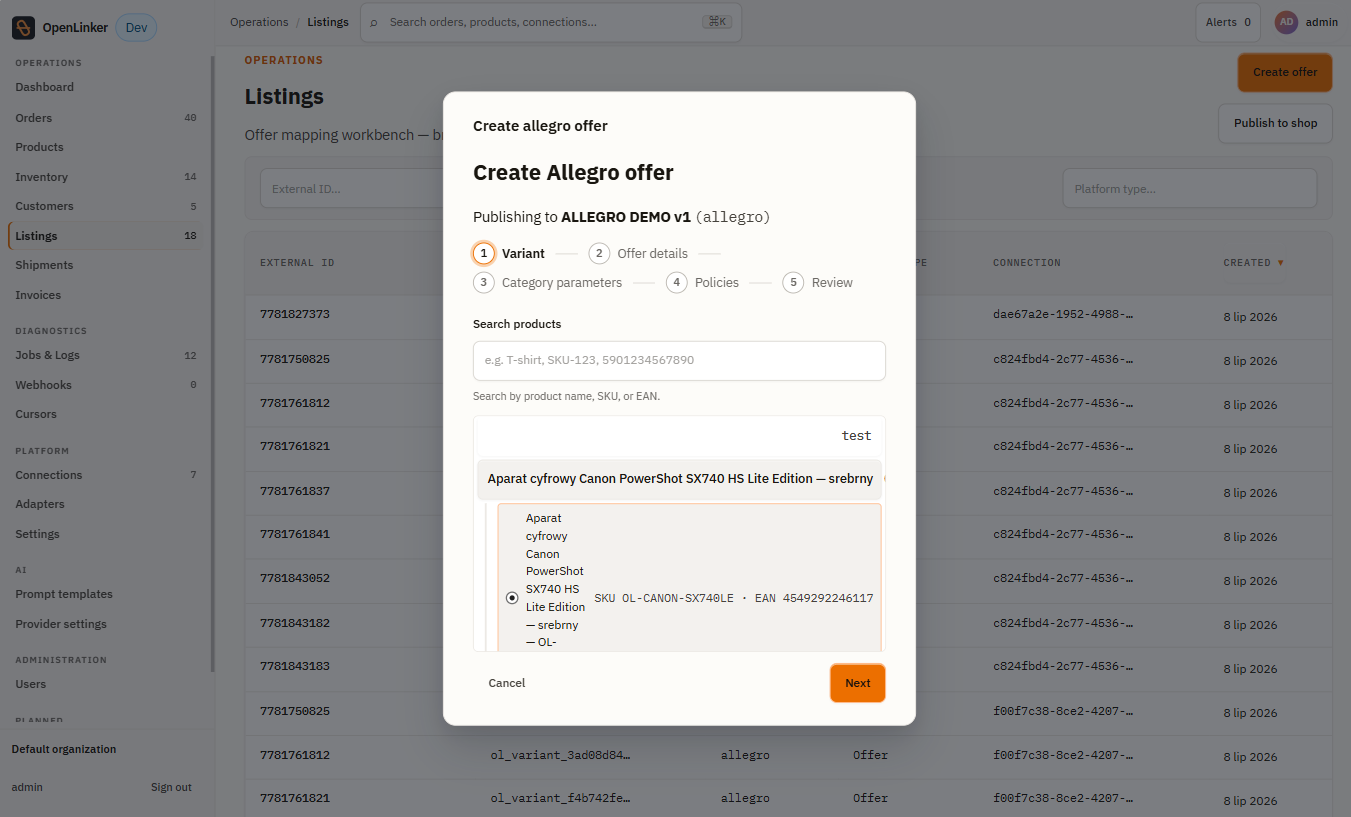The image size is (1351, 817).
Task: Open Provider settings in the sidebar
Action: (105, 624)
